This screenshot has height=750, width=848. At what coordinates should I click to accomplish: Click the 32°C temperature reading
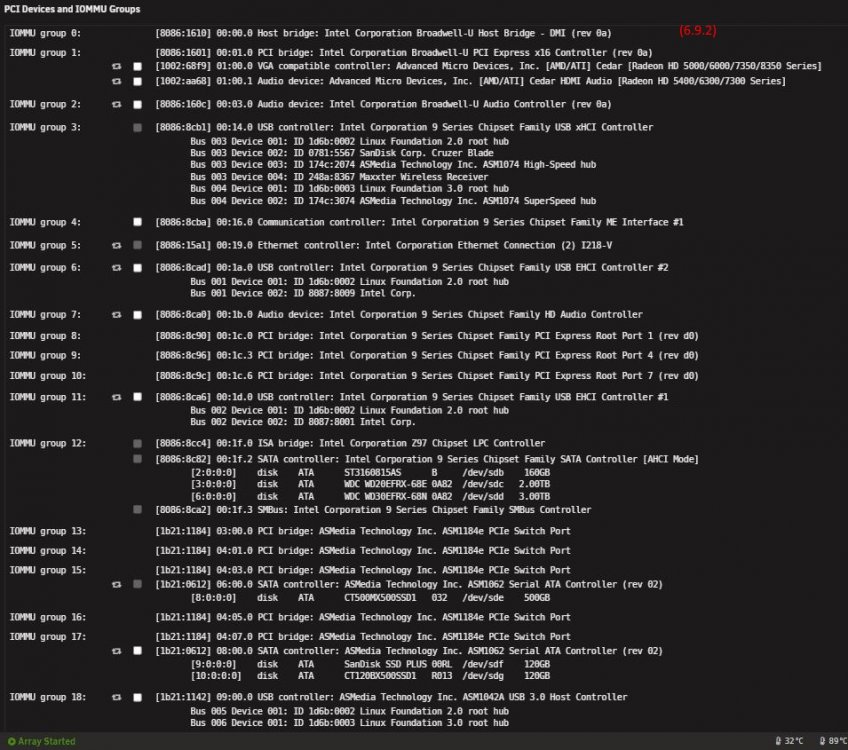(794, 741)
